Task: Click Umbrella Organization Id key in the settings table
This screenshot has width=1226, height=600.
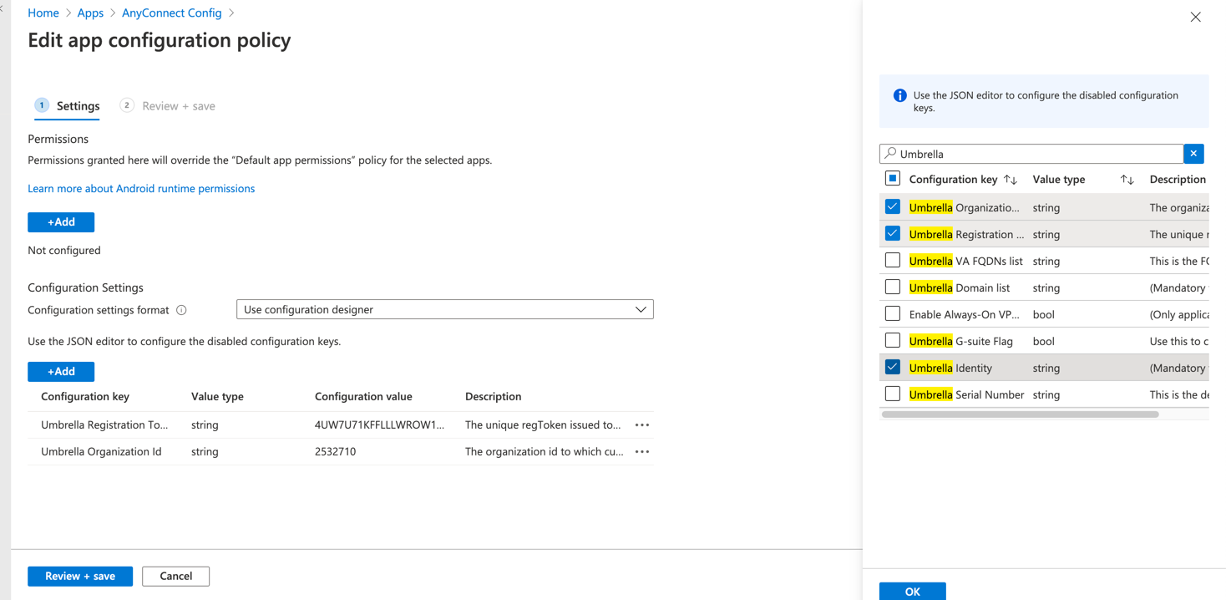Action: point(101,452)
